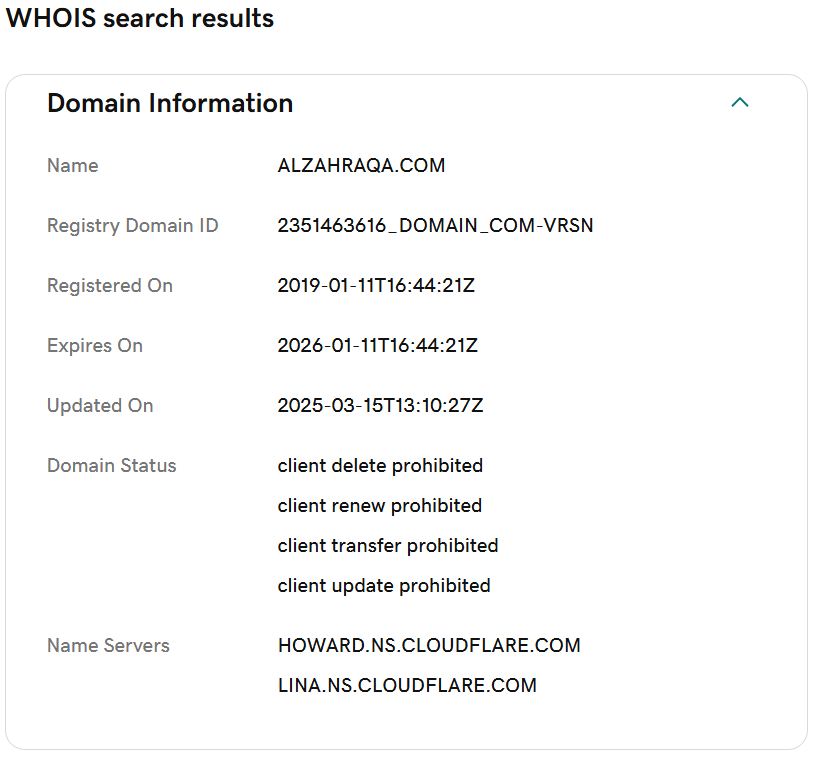
Task: Click the Name field label
Action: coord(73,166)
